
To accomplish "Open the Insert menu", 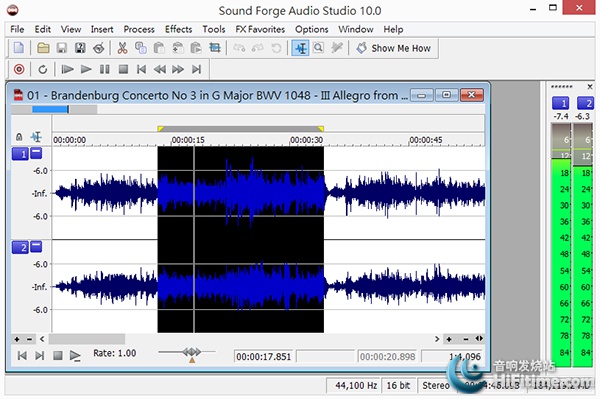I will tap(102, 29).
